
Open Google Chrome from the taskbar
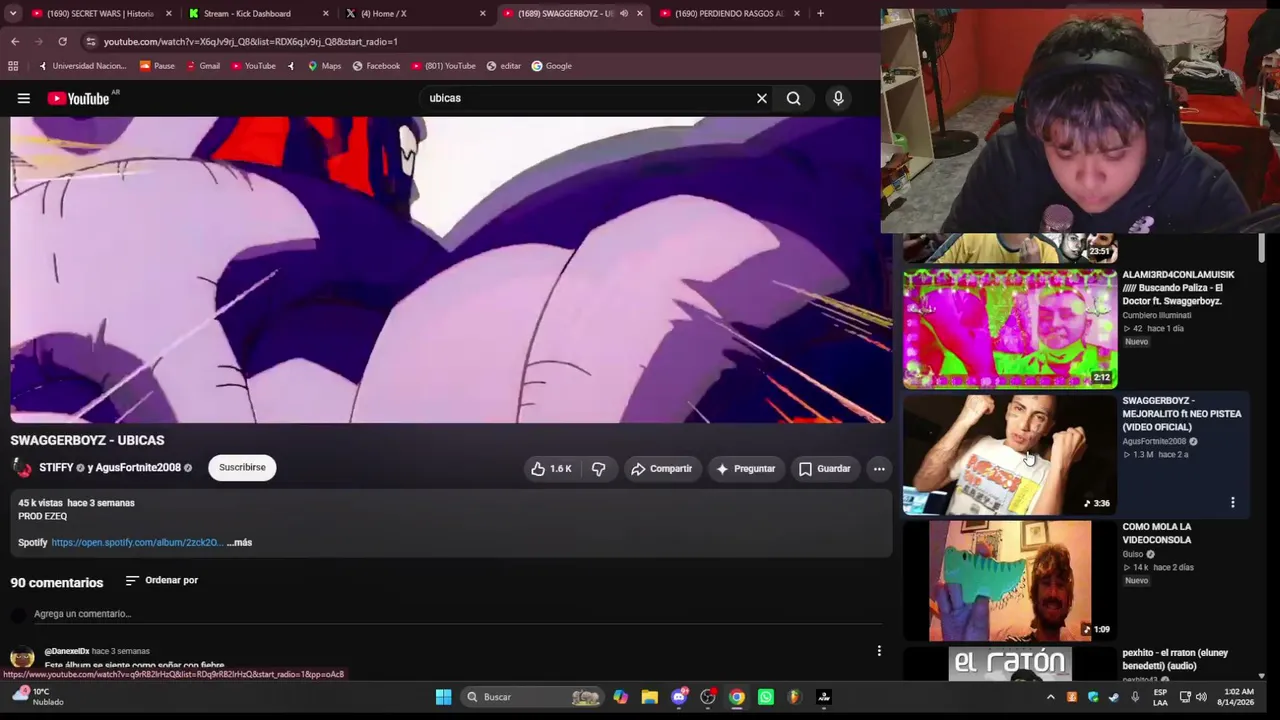(x=737, y=697)
